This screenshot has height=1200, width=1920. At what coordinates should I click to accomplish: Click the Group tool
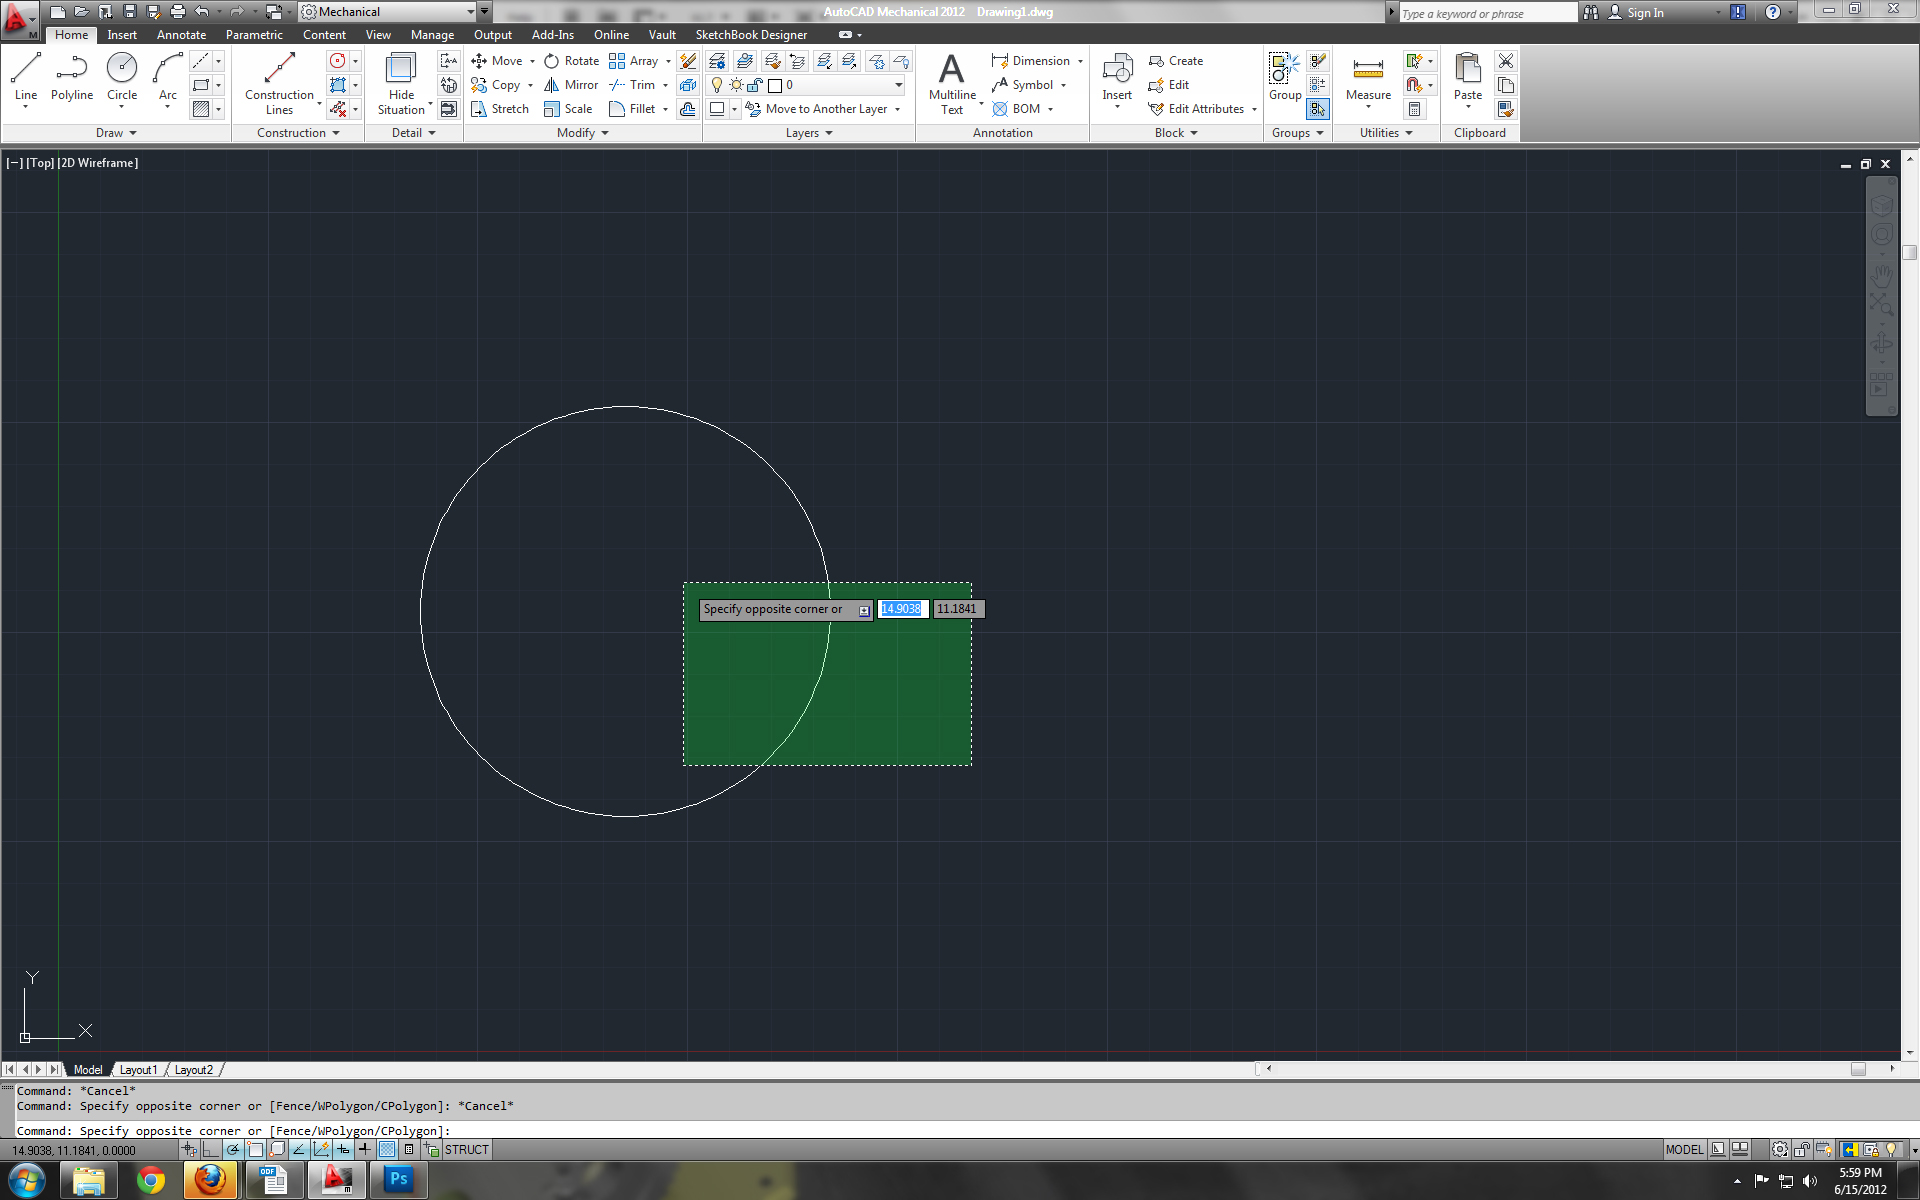click(1285, 78)
